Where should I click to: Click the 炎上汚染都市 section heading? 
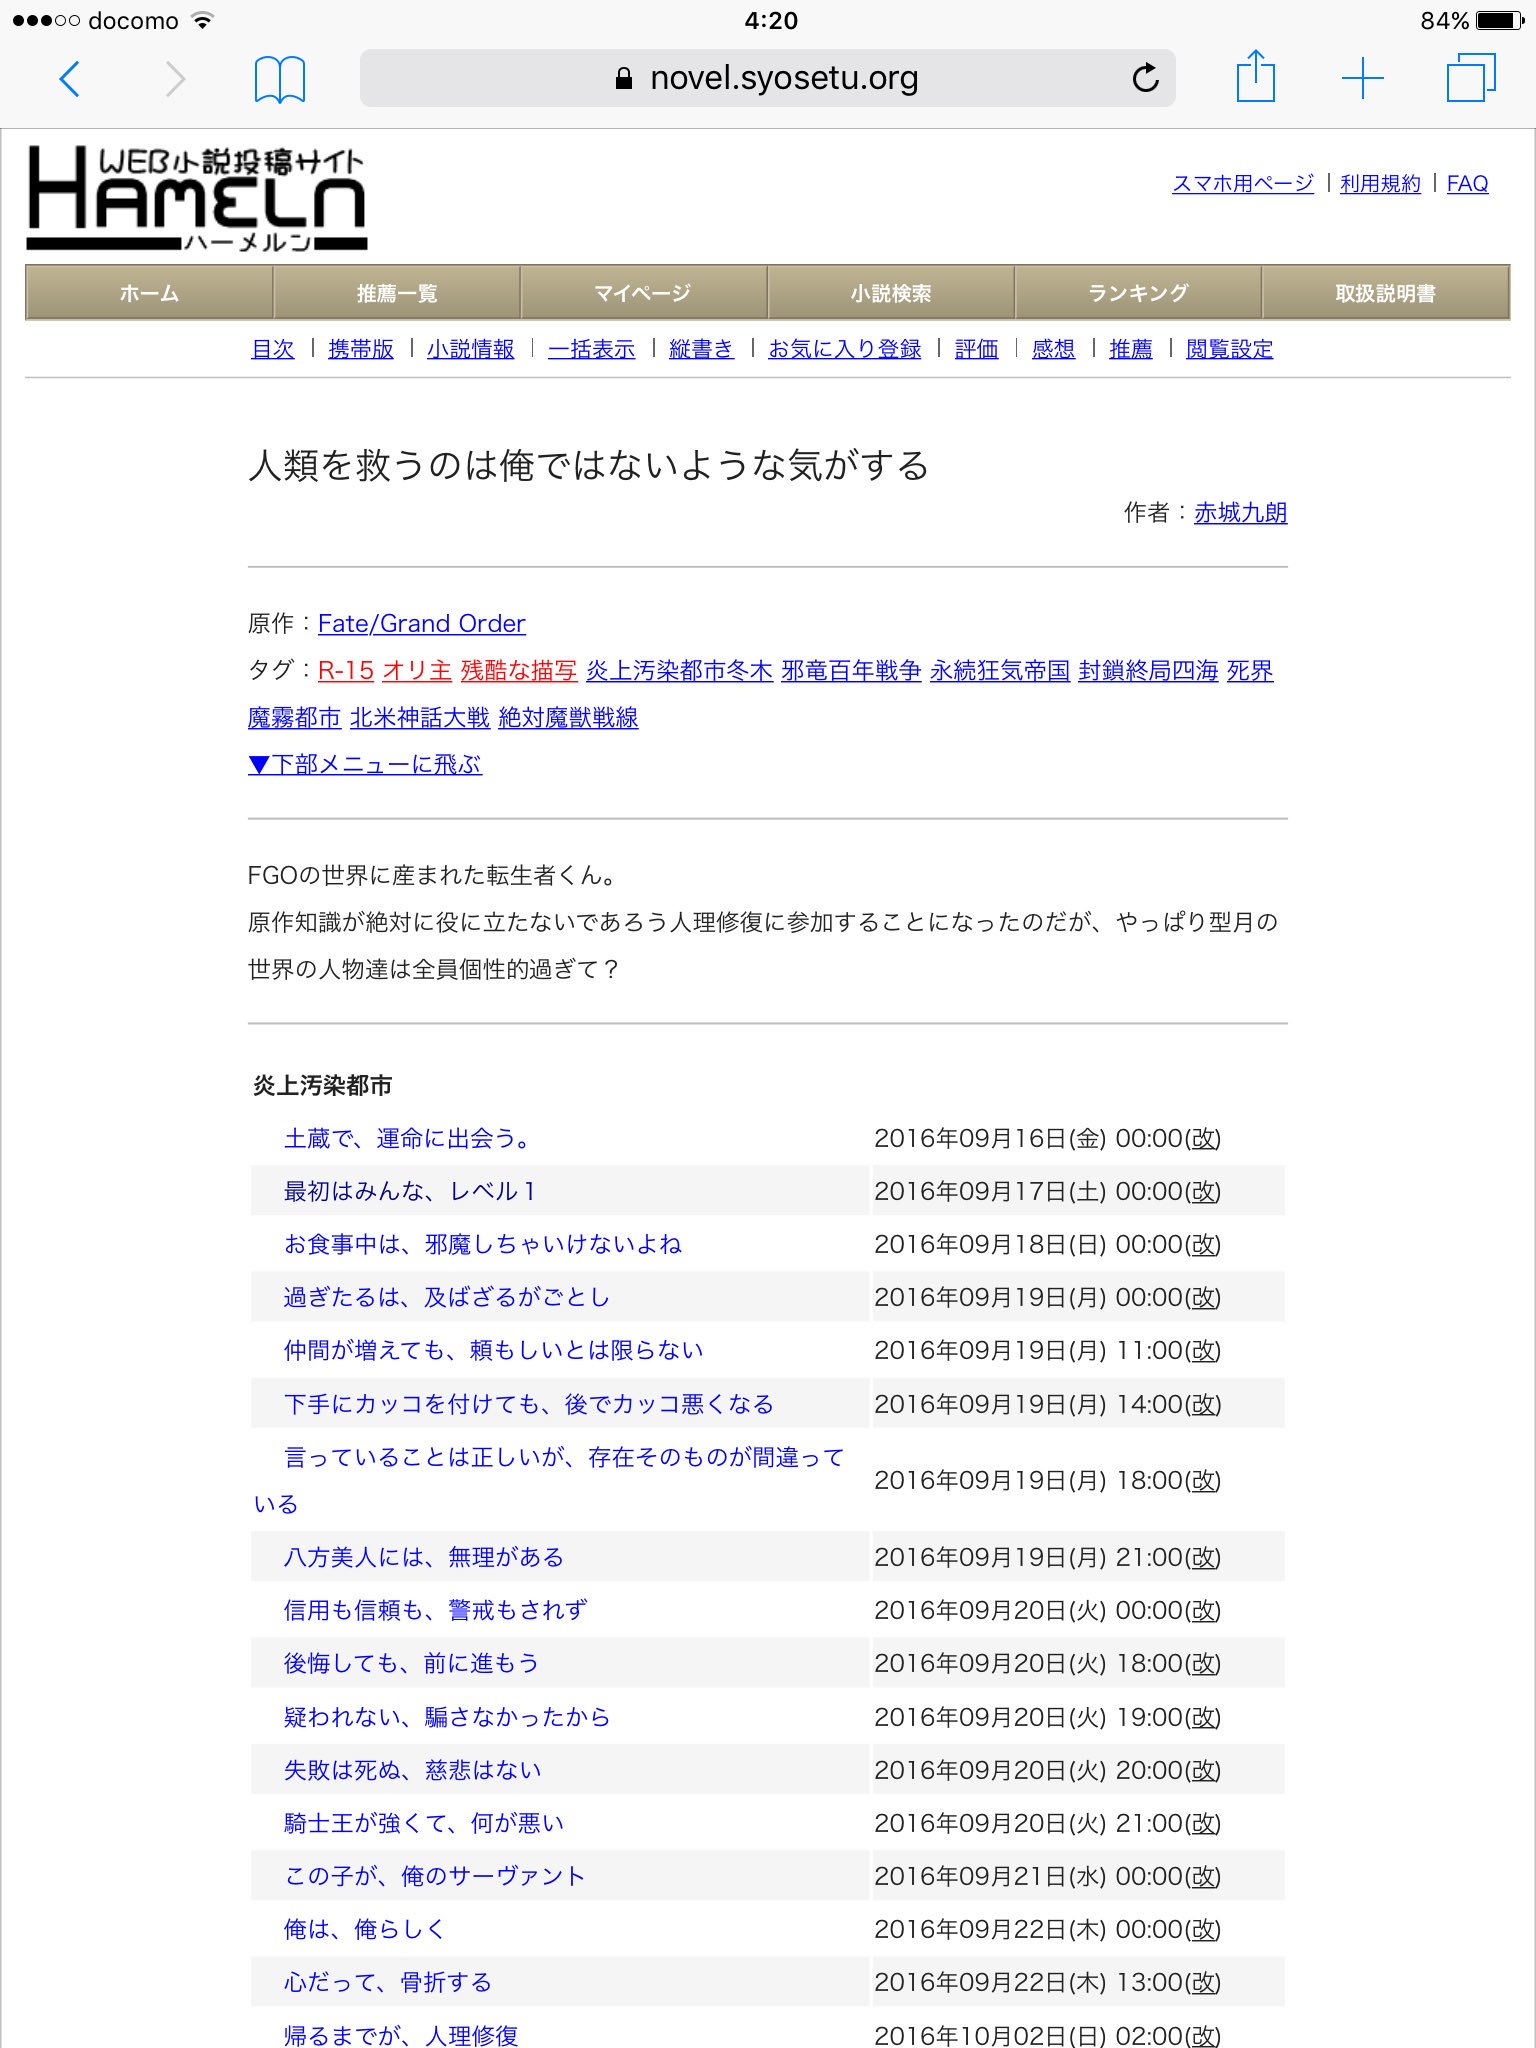pos(322,1086)
